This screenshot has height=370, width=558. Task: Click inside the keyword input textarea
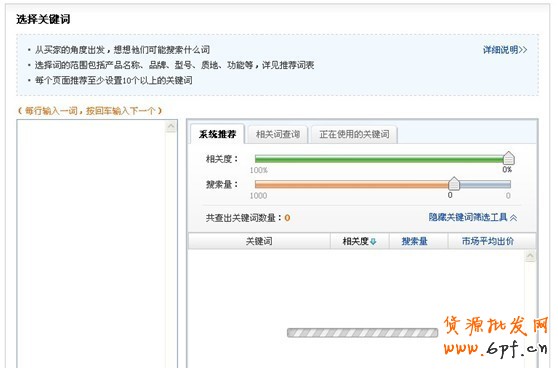91,244
